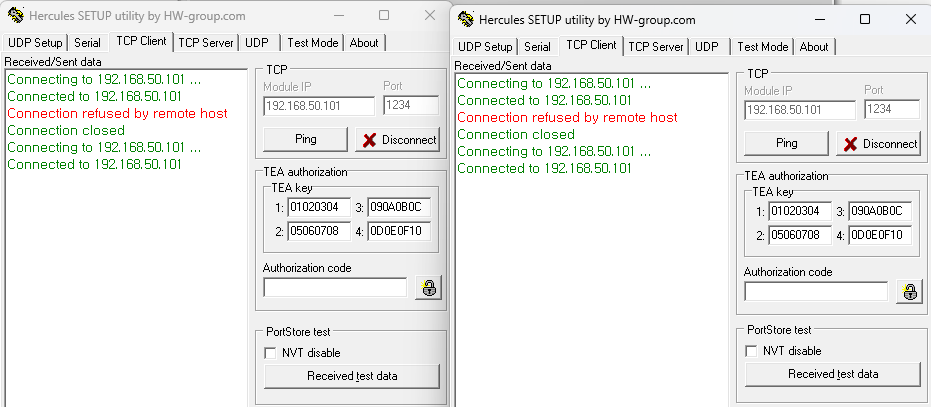Switch to TCP Server tab in left window
Screen dimensions: 931x407
coord(206,43)
